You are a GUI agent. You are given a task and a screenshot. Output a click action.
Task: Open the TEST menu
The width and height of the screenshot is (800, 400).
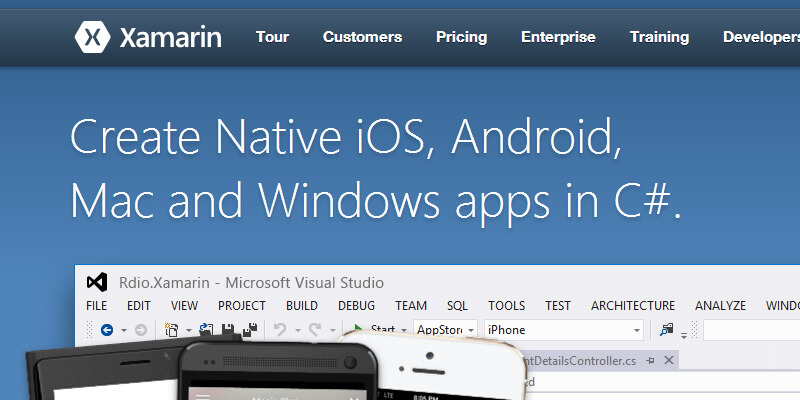point(558,306)
